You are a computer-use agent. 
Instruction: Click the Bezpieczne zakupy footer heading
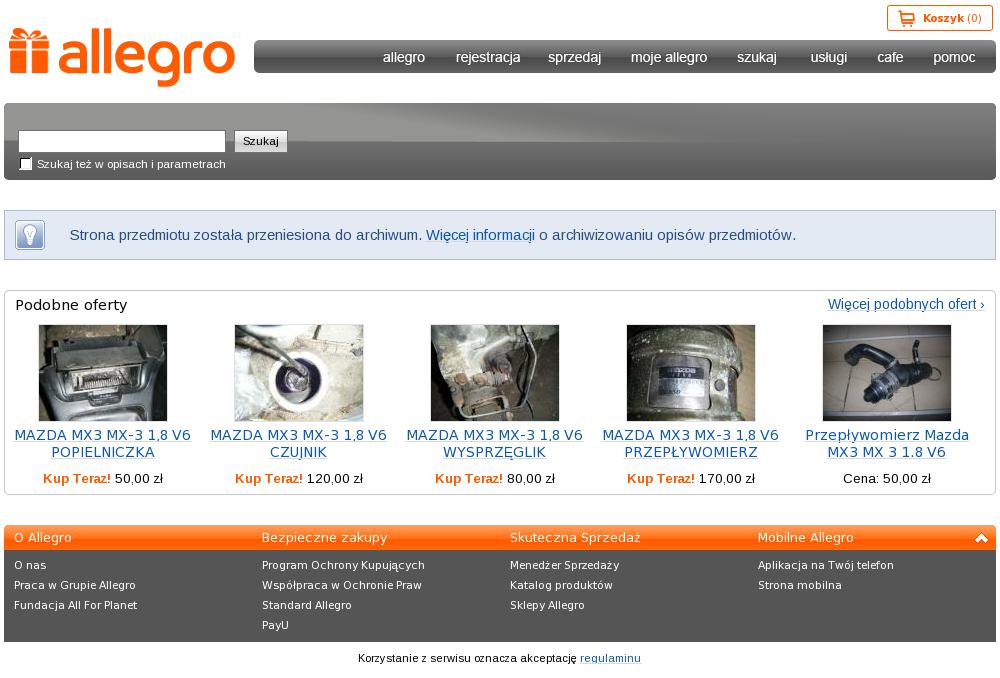pos(325,538)
